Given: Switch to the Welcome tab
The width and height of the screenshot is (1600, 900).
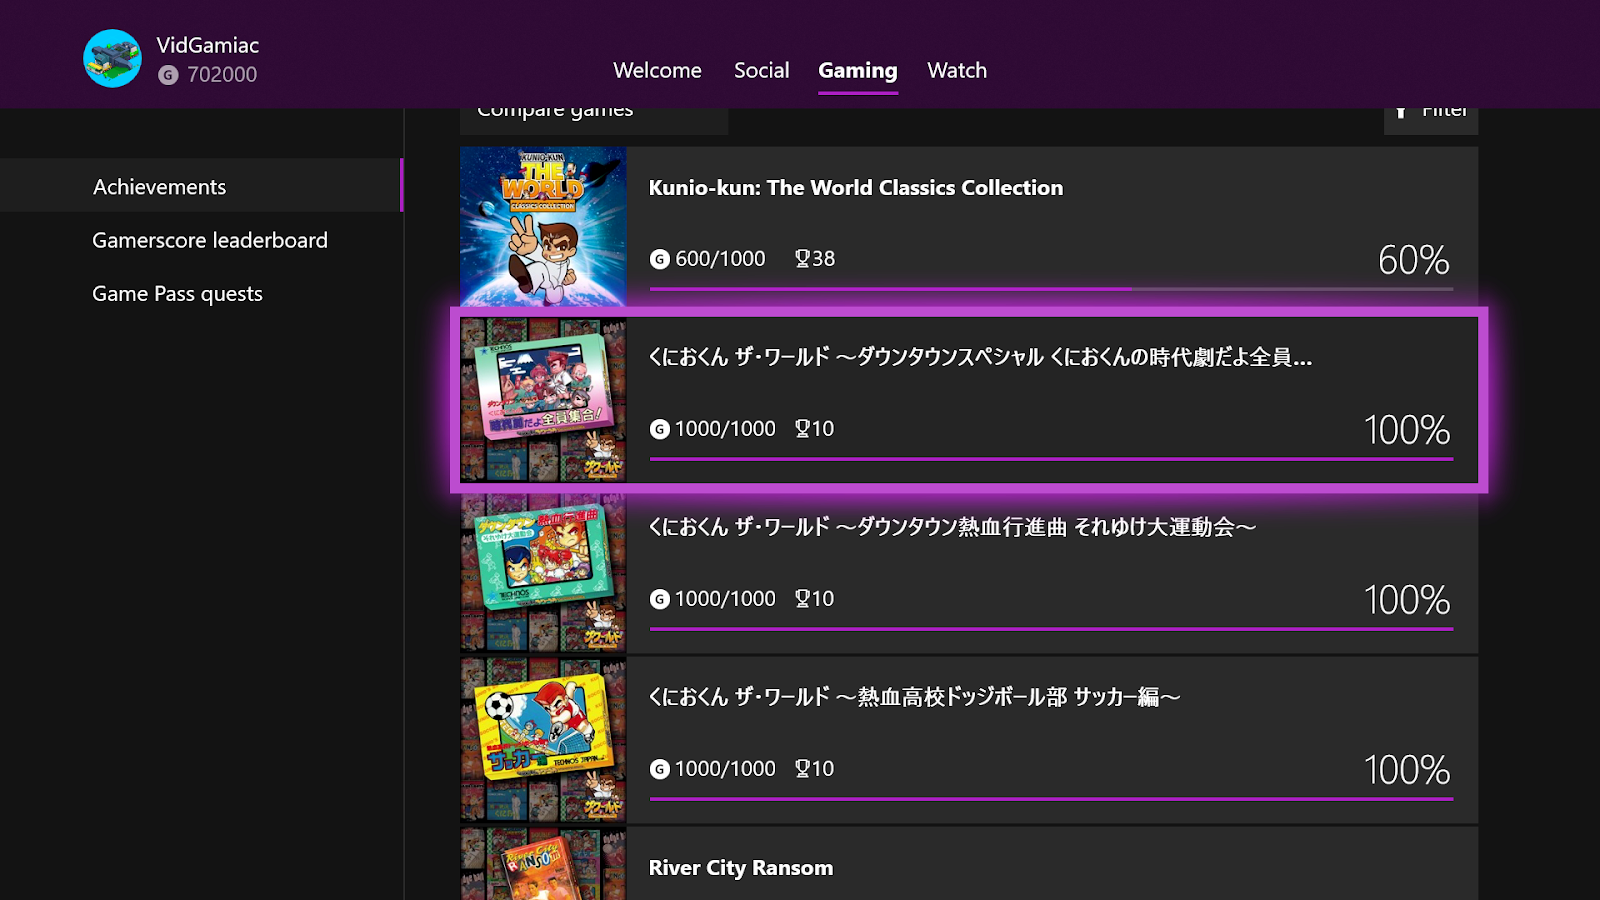Looking at the screenshot, I should pyautogui.click(x=657, y=70).
